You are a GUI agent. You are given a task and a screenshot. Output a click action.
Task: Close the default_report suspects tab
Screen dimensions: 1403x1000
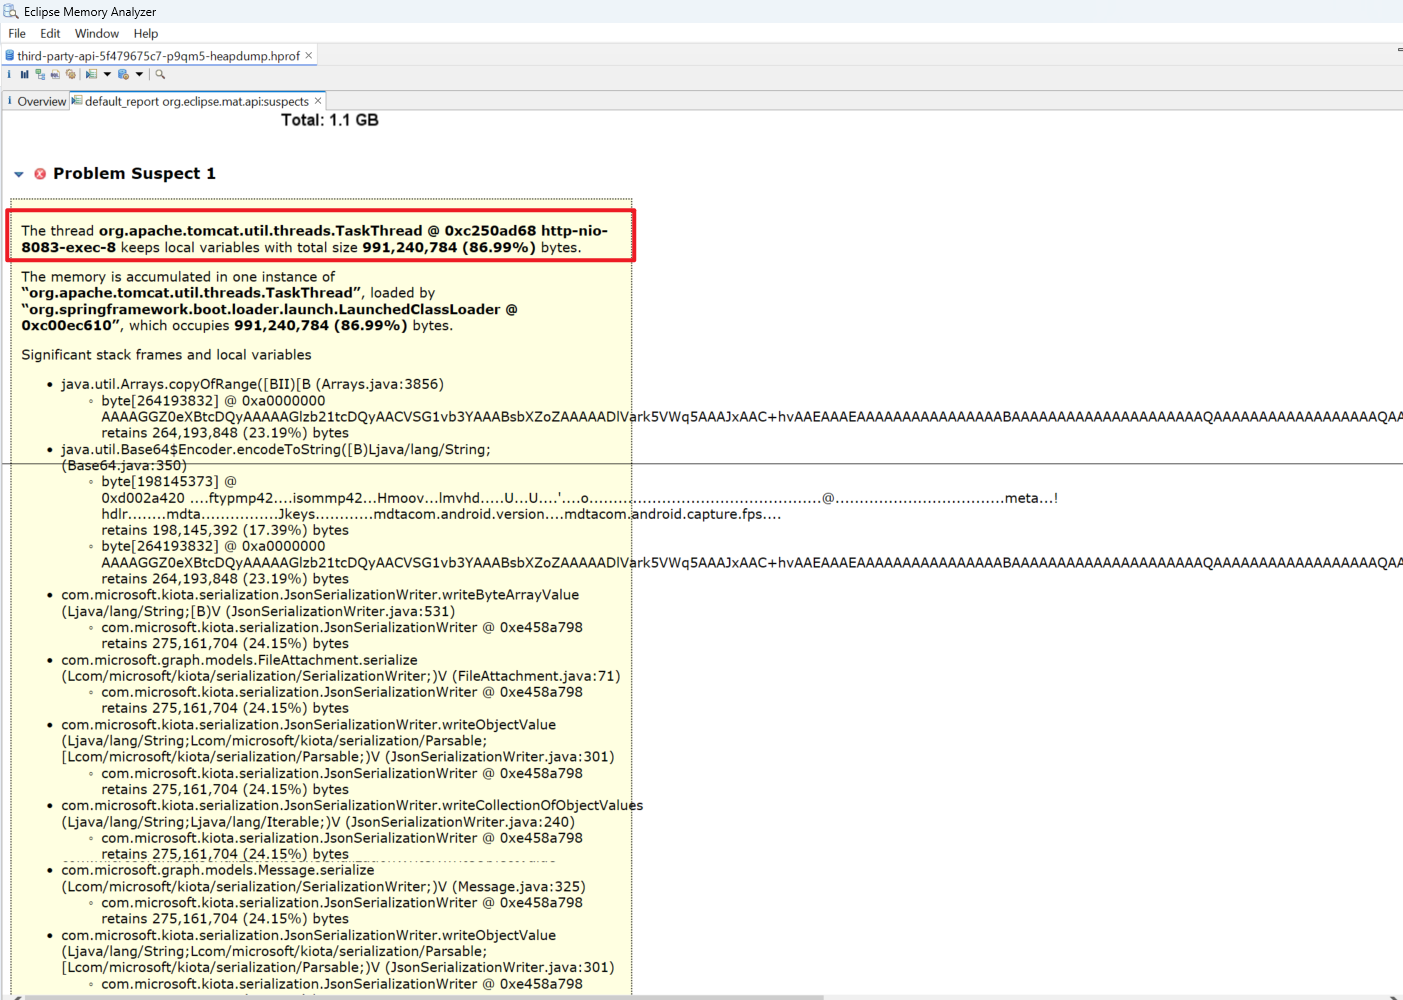tap(318, 101)
